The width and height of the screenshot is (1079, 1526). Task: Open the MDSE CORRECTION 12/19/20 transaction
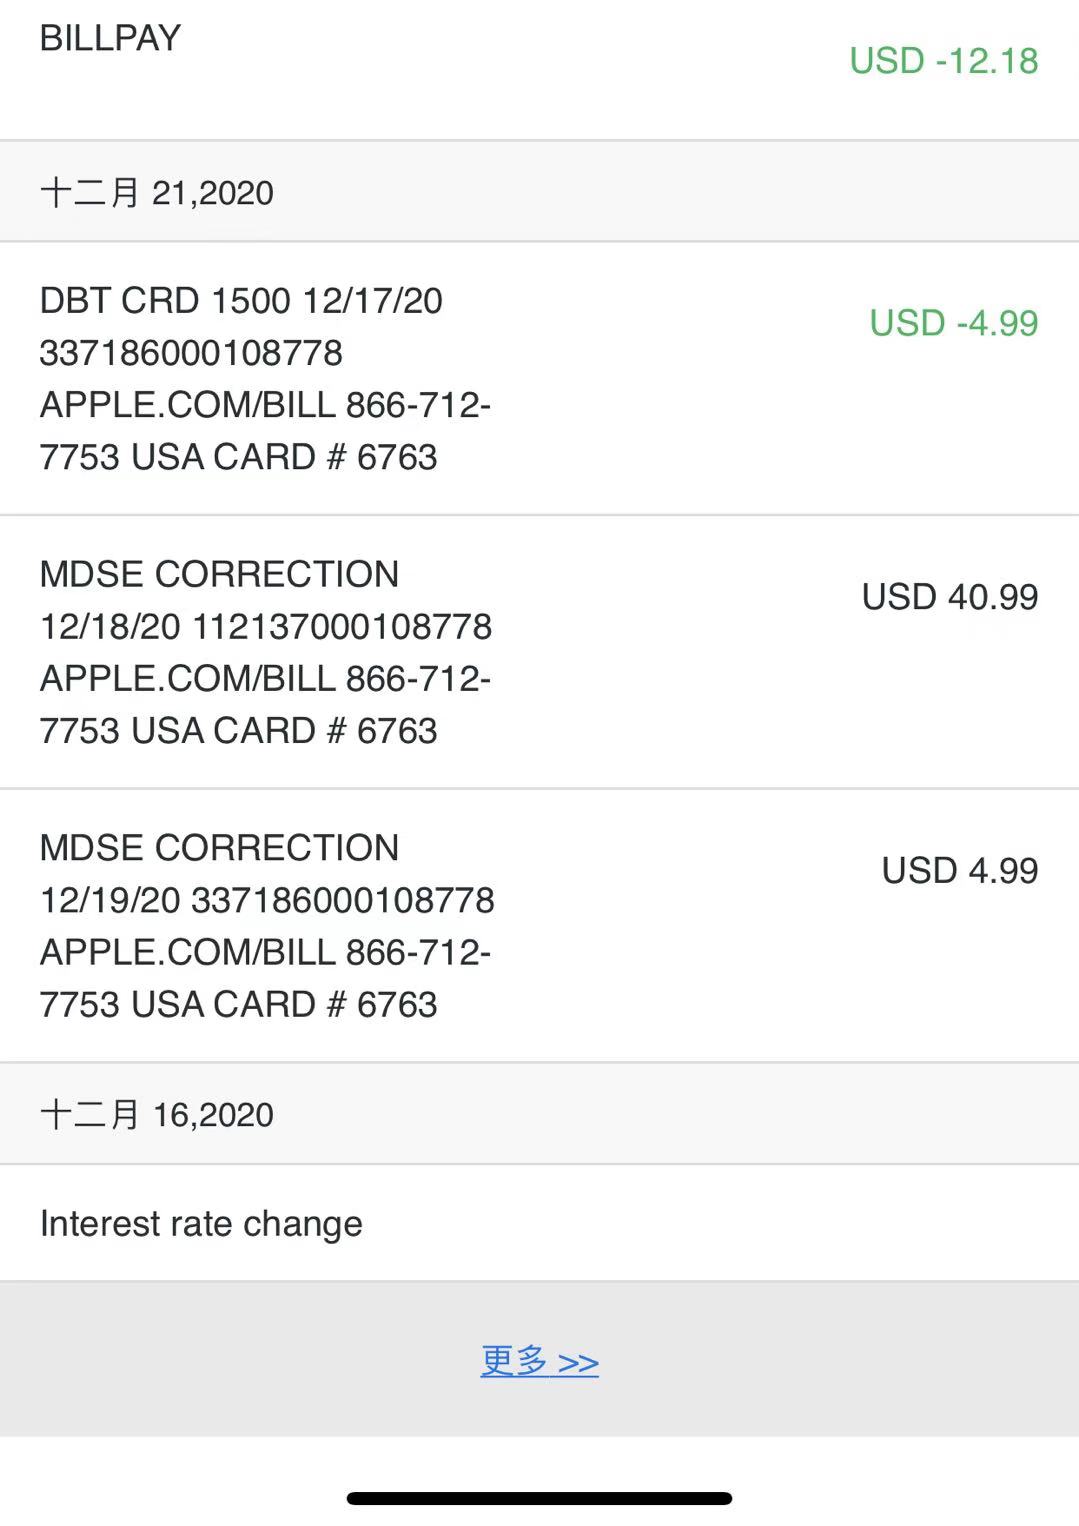coord(219,848)
